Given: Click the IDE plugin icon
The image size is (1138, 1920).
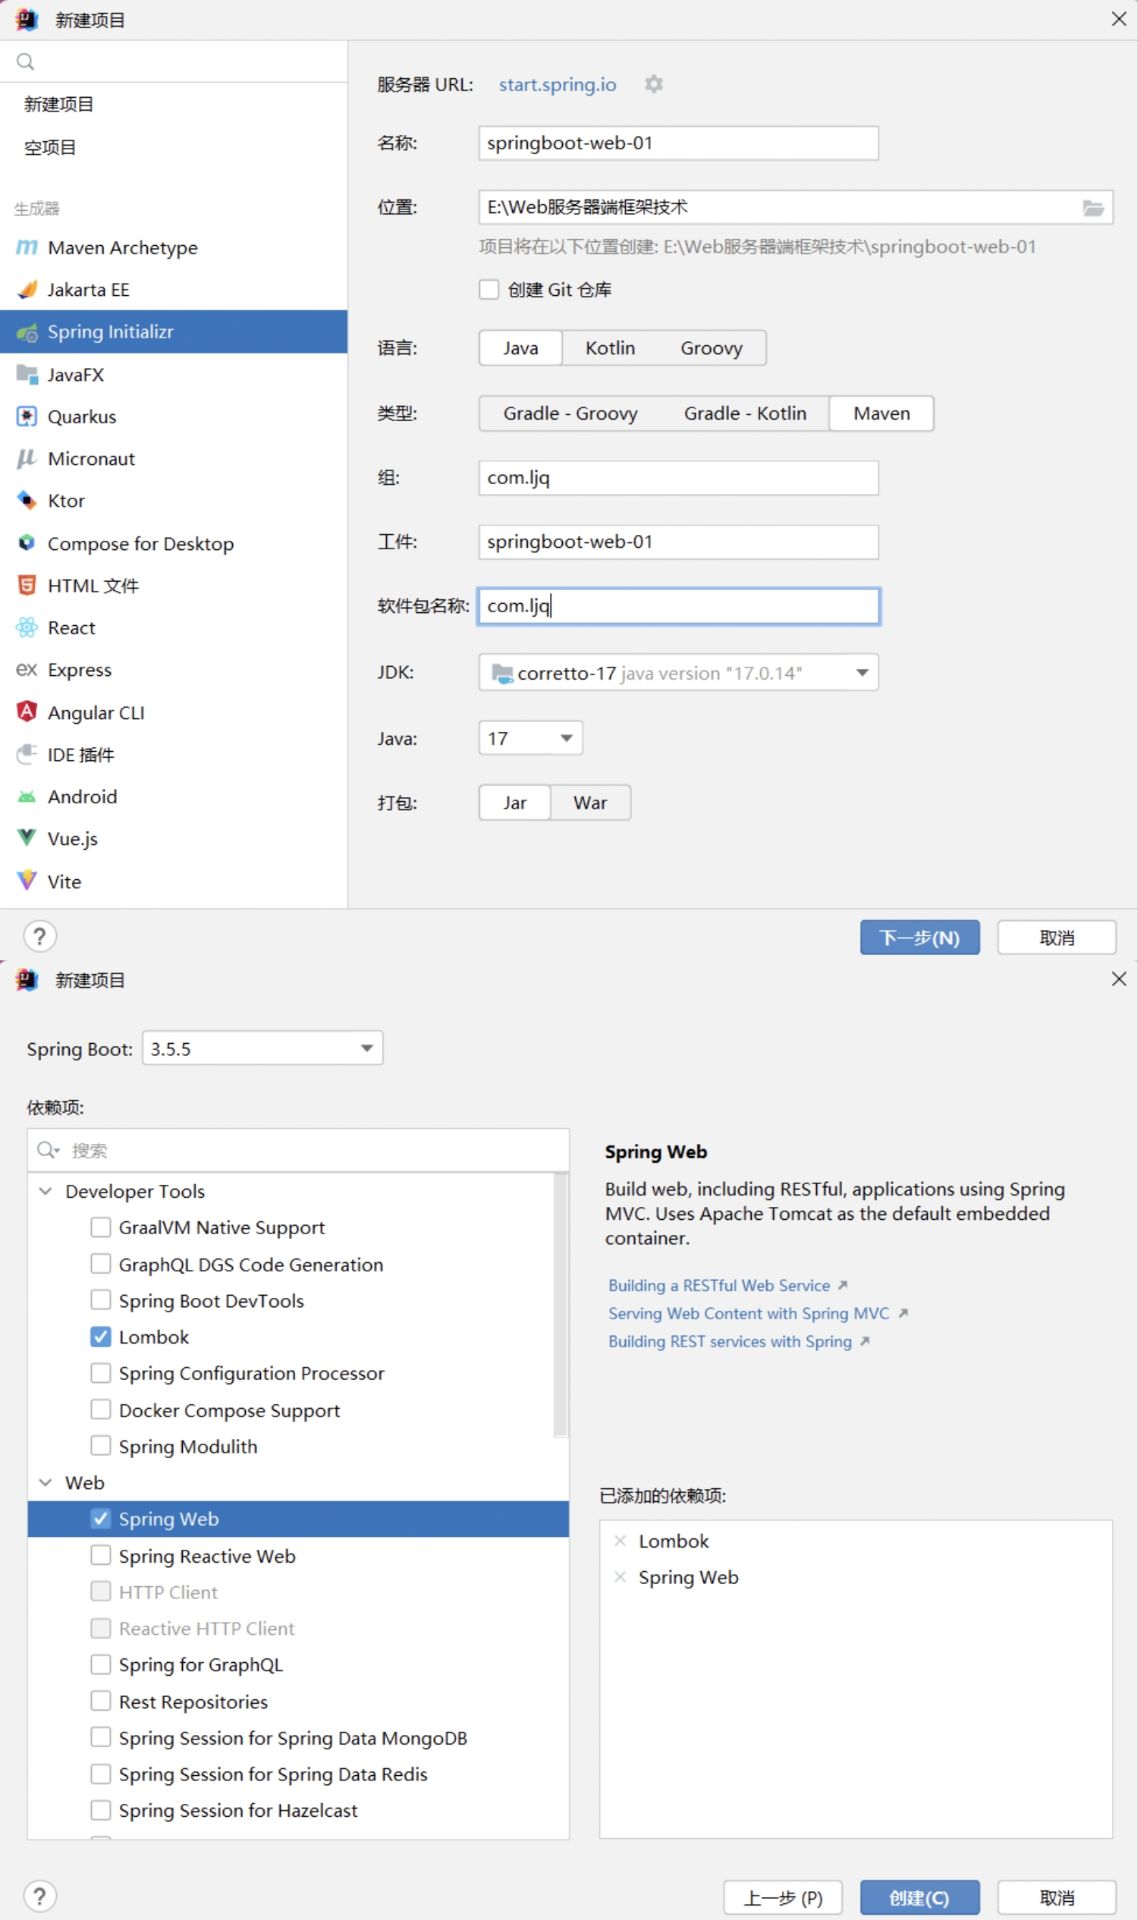Looking at the screenshot, I should 27,754.
